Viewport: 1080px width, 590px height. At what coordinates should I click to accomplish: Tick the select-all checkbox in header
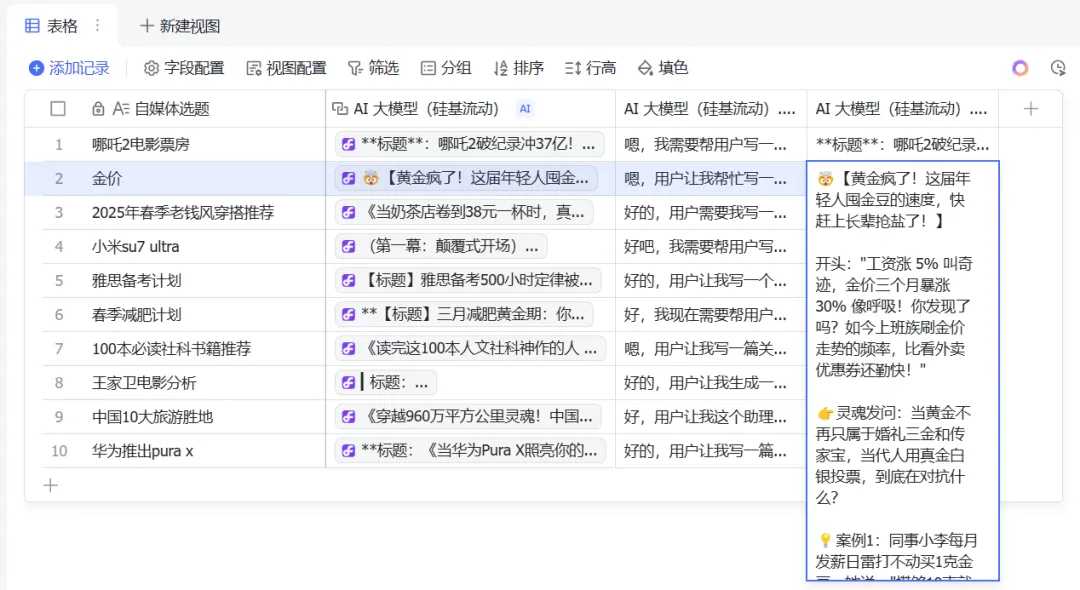(x=58, y=109)
